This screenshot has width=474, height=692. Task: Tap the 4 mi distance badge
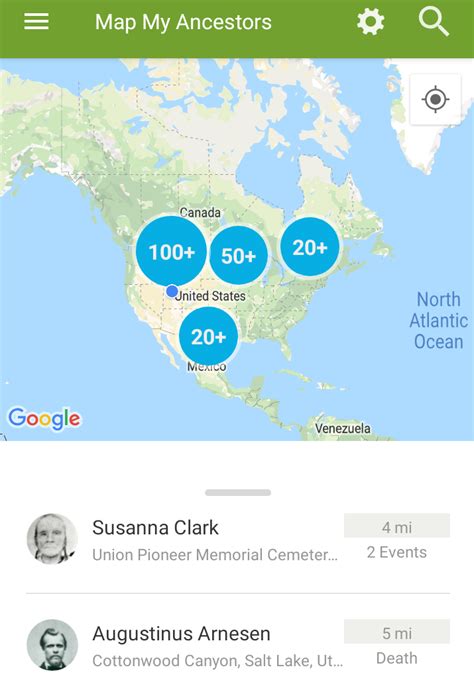click(397, 527)
